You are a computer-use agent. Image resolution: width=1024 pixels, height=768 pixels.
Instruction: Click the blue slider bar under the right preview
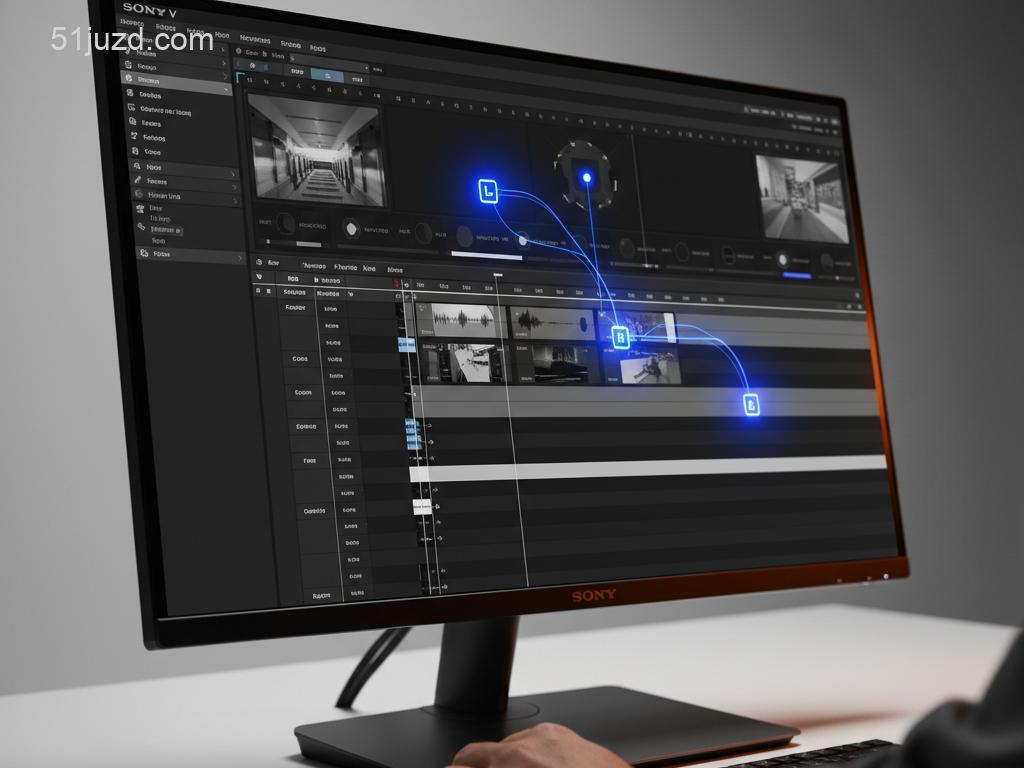(796, 275)
